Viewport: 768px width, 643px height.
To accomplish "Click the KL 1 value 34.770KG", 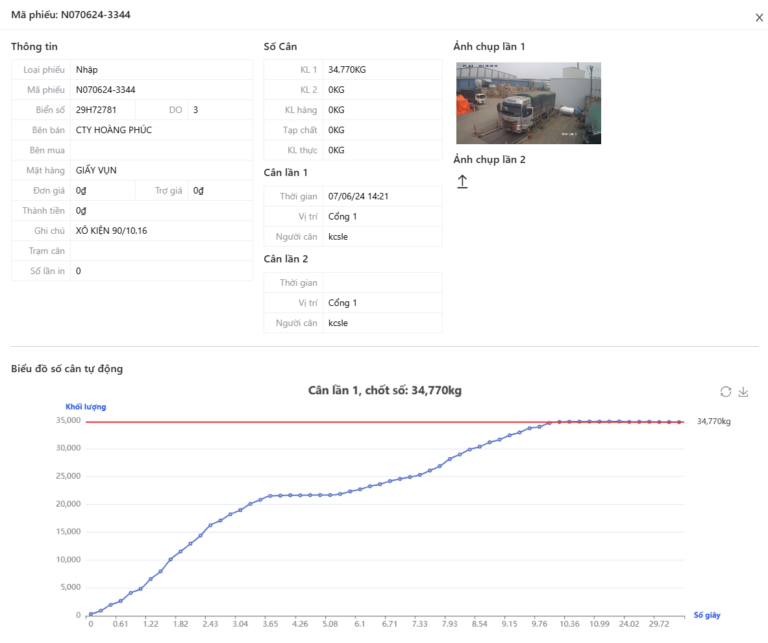I will click(x=381, y=69).
